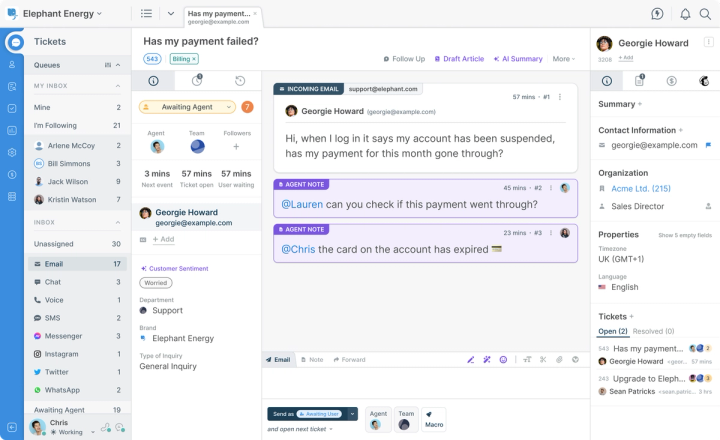Click the AI Summary link

click(x=518, y=59)
